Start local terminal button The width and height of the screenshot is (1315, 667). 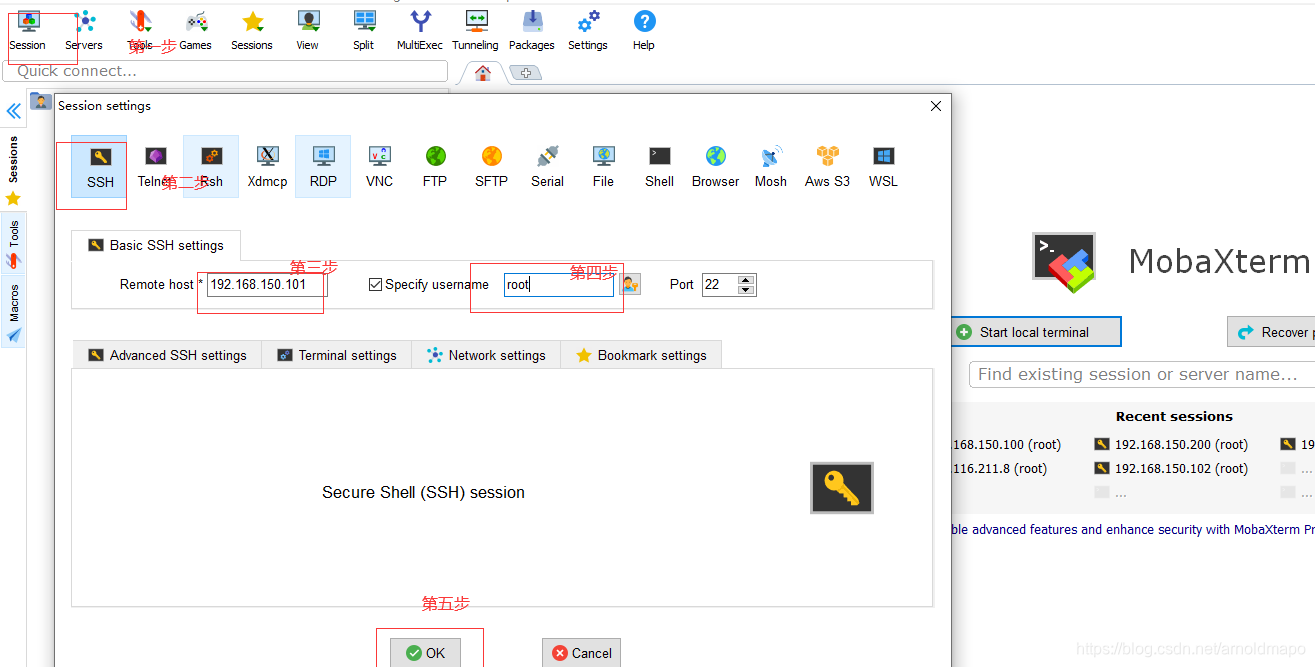pyautogui.click(x=1035, y=332)
